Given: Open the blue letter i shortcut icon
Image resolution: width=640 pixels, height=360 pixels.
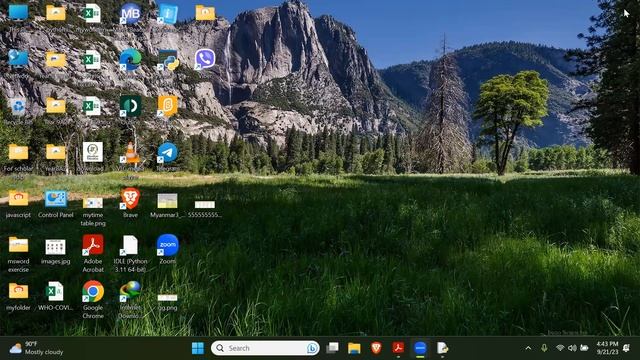Looking at the screenshot, I should point(167,14).
